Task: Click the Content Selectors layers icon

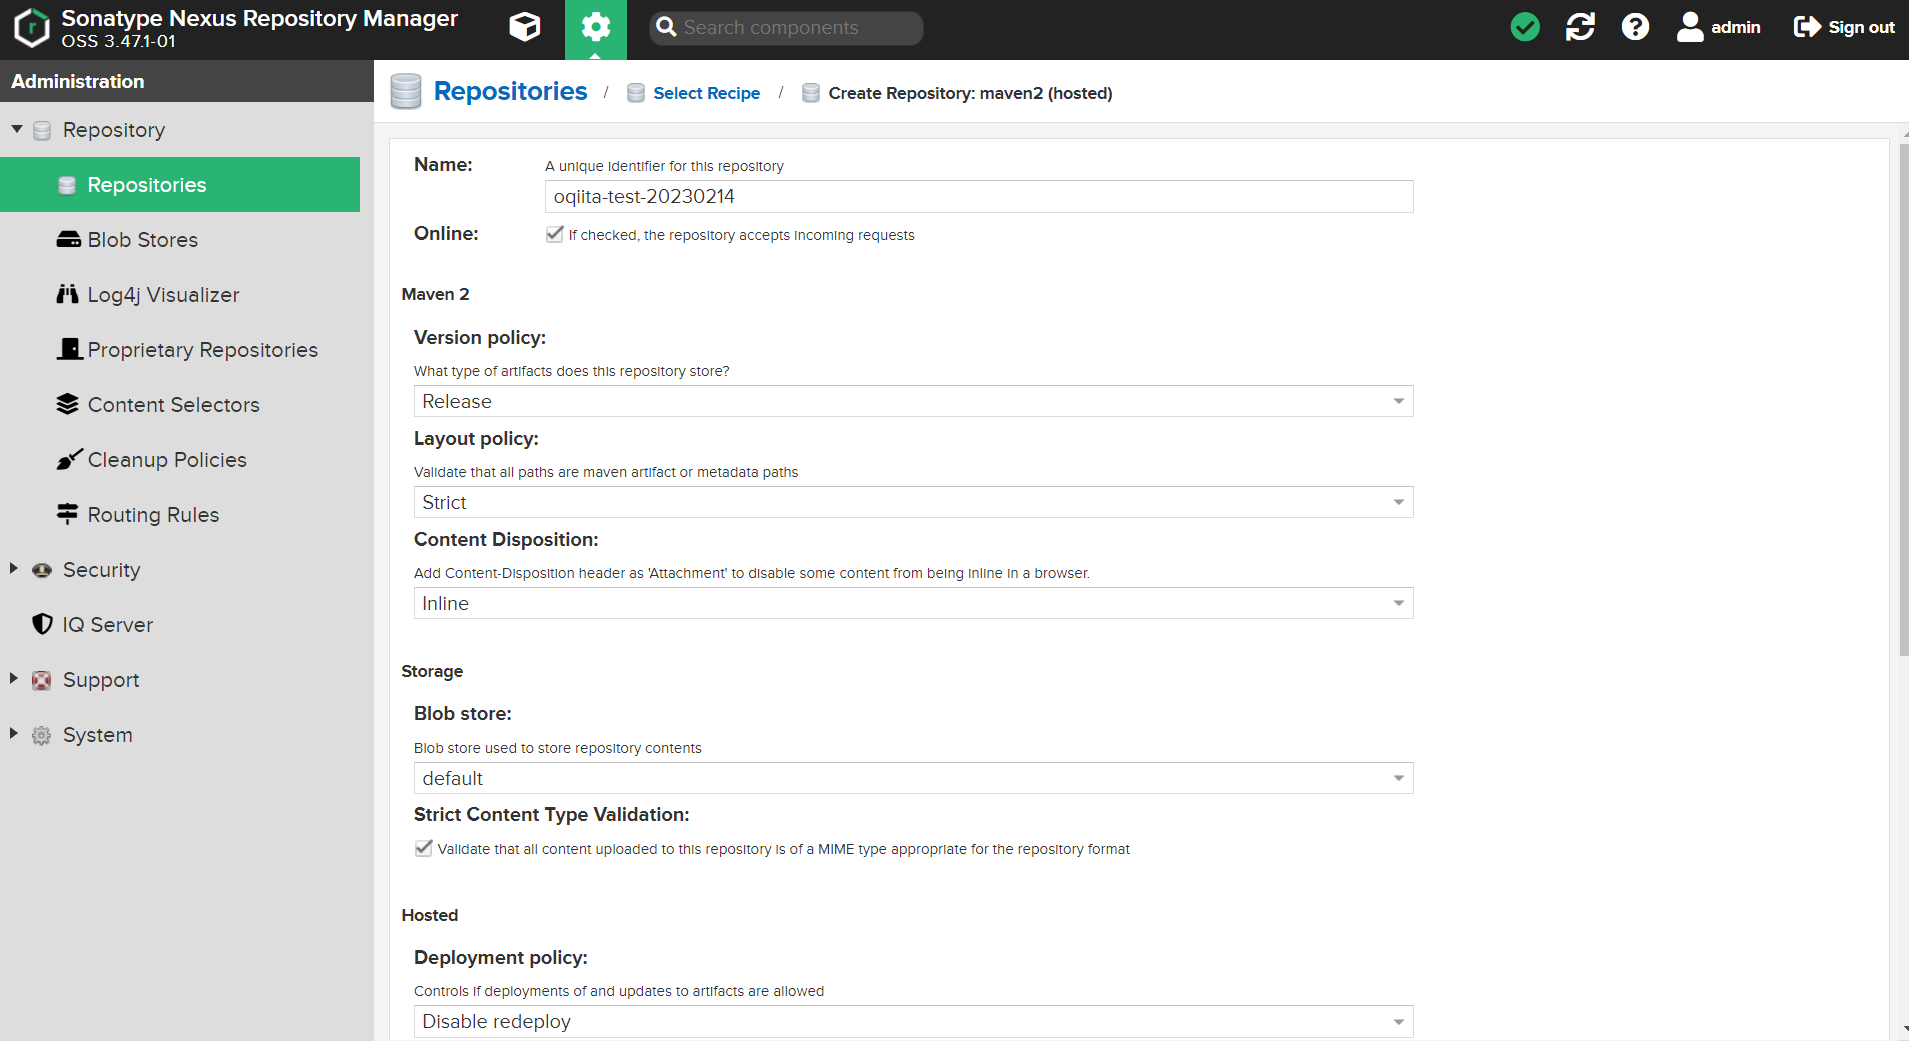Action: click(67, 403)
